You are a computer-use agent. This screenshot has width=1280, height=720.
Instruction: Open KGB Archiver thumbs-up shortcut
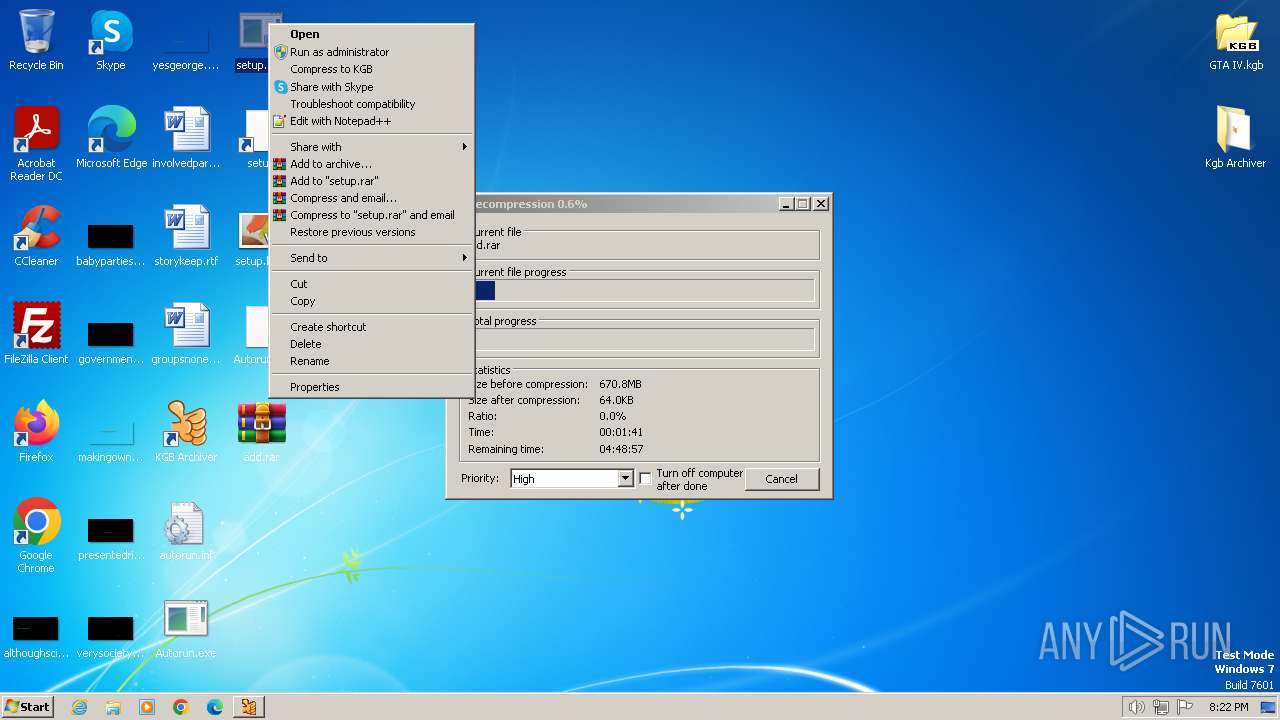tap(186, 432)
